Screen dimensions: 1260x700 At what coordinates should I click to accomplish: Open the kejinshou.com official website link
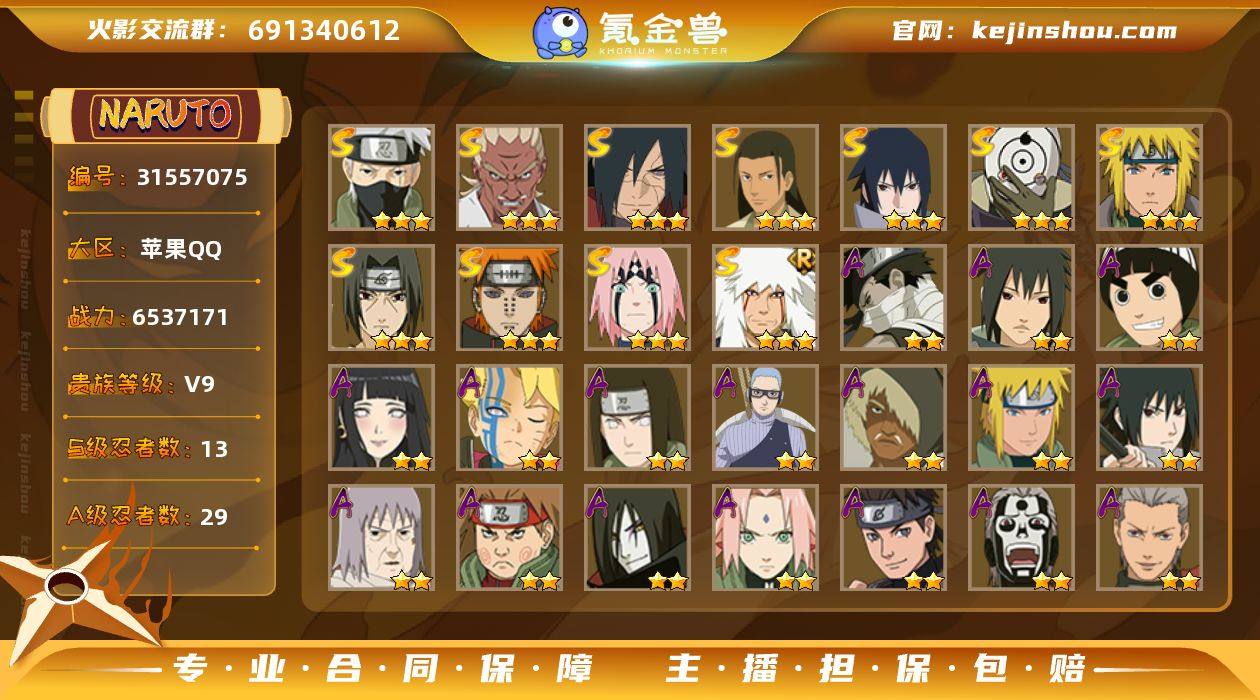(x=1035, y=30)
